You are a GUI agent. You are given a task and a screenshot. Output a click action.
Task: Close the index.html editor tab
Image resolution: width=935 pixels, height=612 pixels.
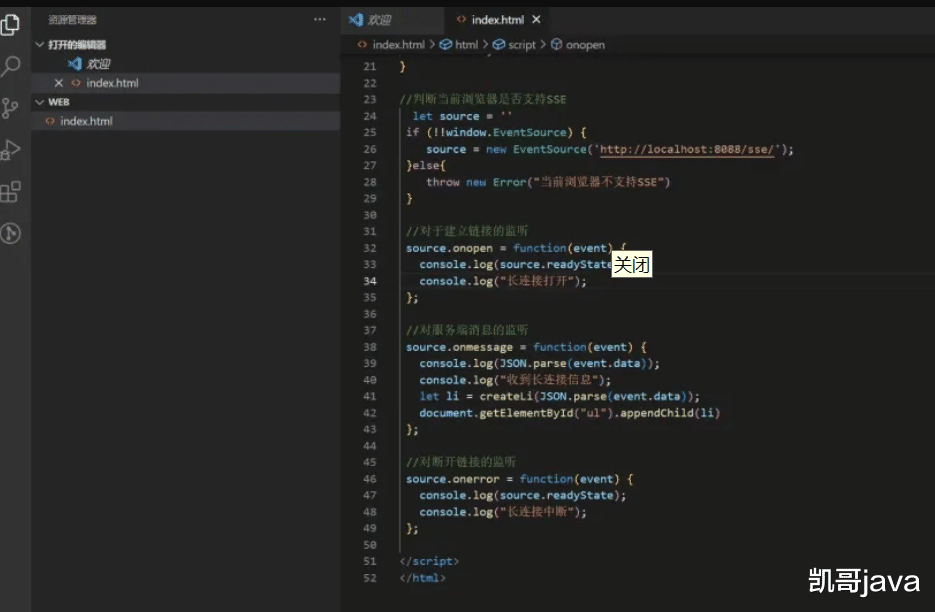[x=537, y=20]
